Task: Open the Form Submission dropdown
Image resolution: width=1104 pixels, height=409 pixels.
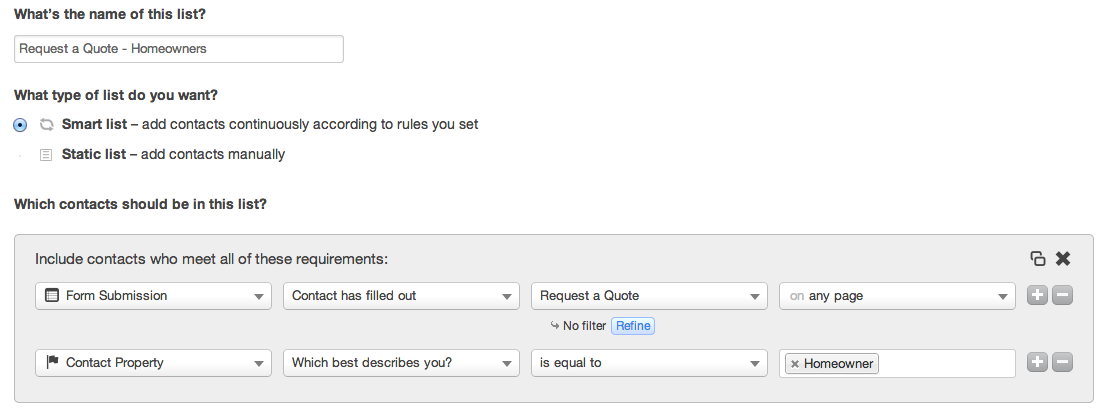Action: click(x=153, y=296)
